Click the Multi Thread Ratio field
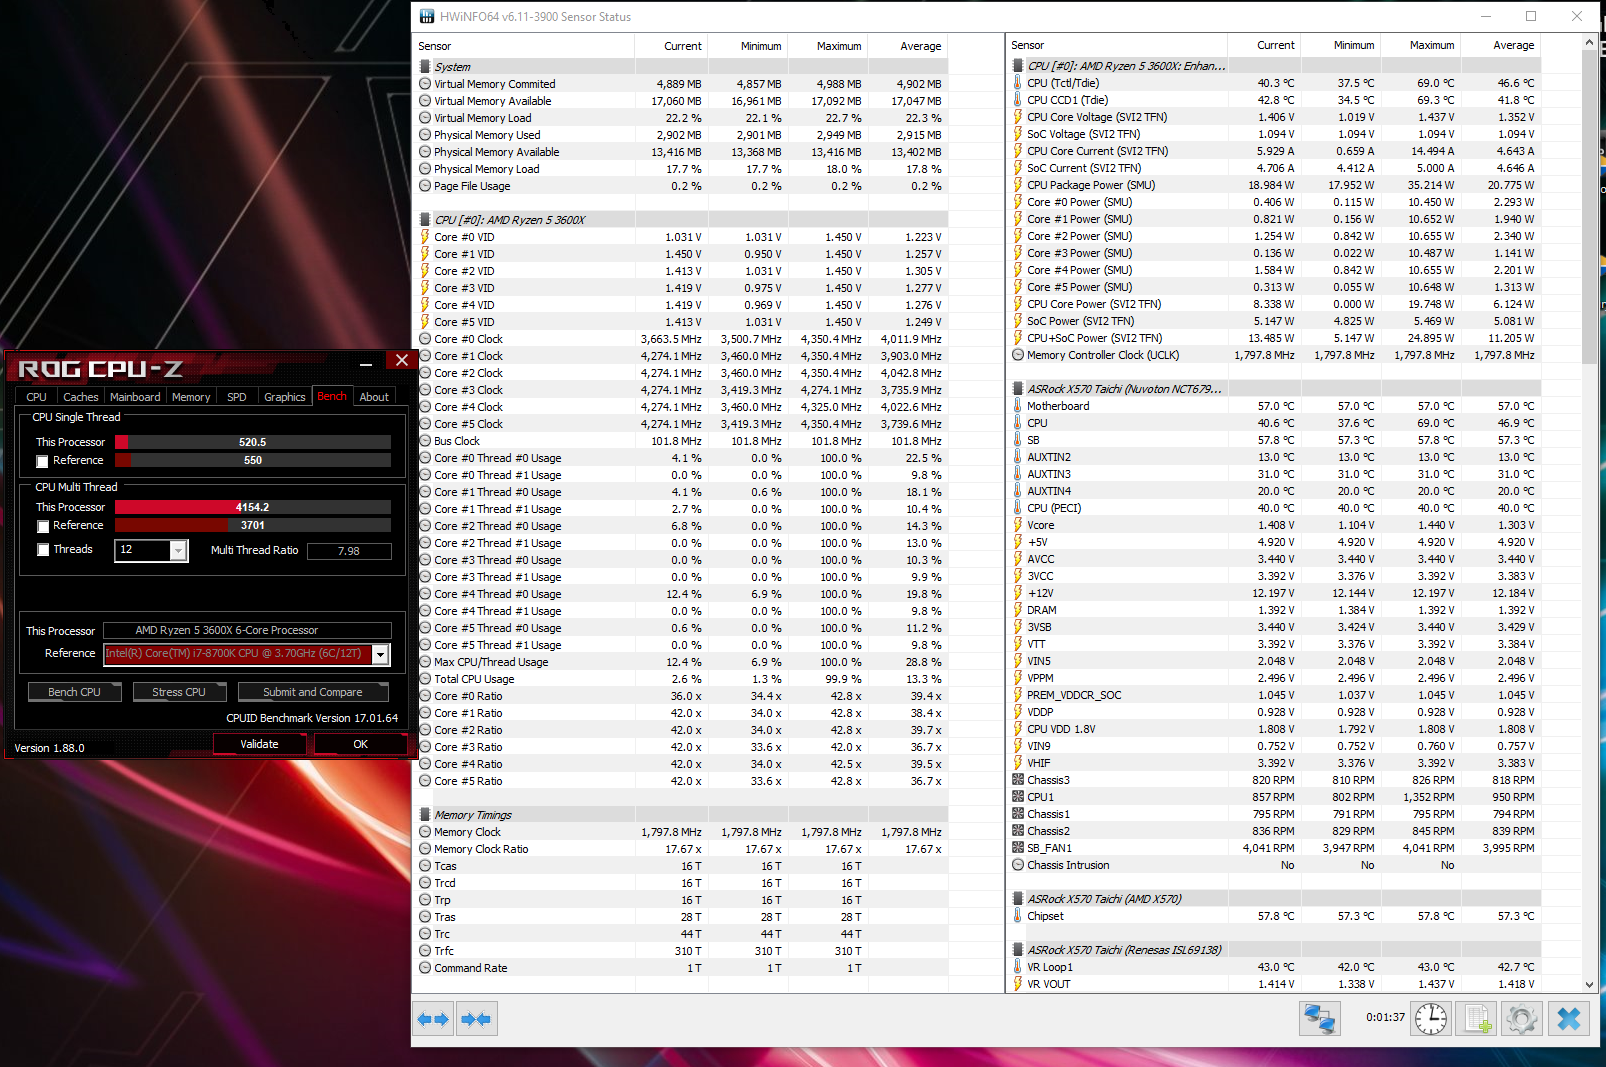This screenshot has height=1067, width=1606. (x=349, y=551)
